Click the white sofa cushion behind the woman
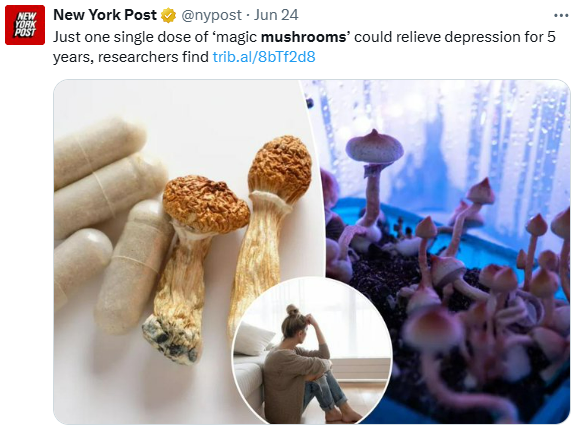 coord(254,337)
